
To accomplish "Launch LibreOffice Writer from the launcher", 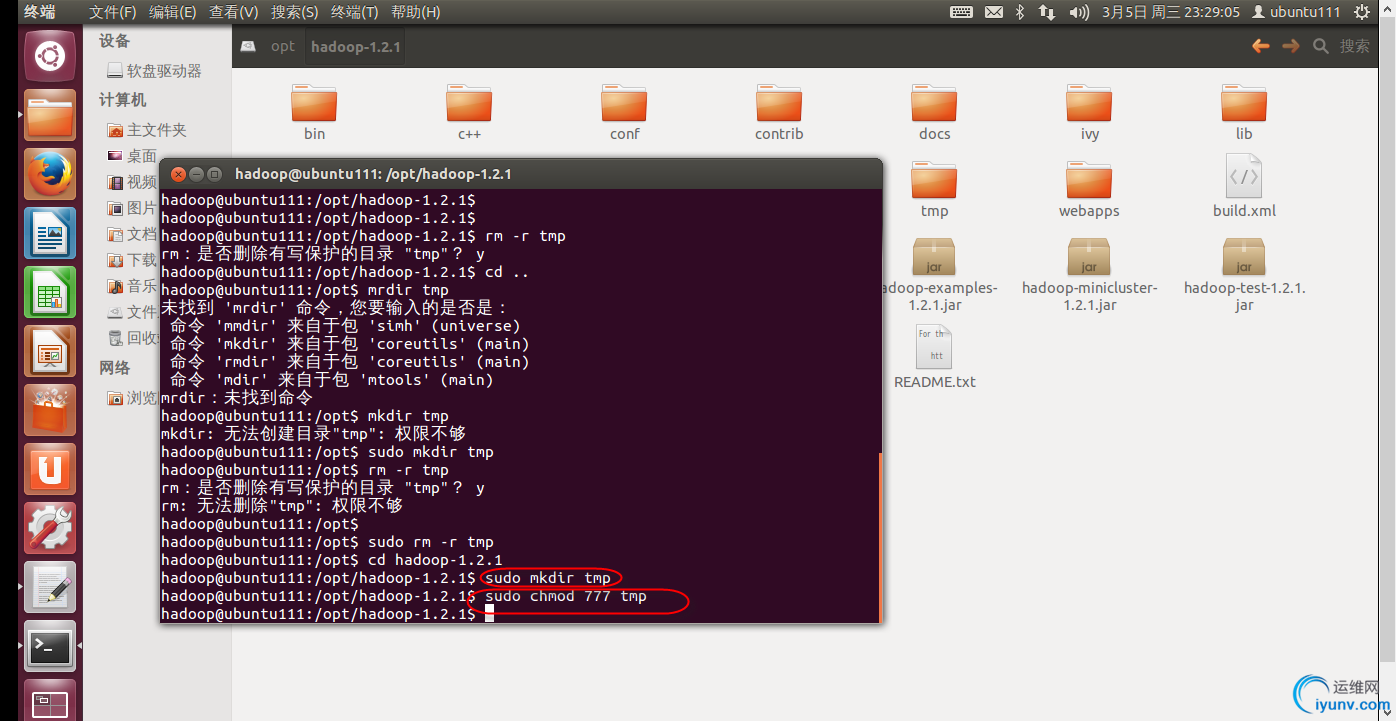I will [x=50, y=233].
